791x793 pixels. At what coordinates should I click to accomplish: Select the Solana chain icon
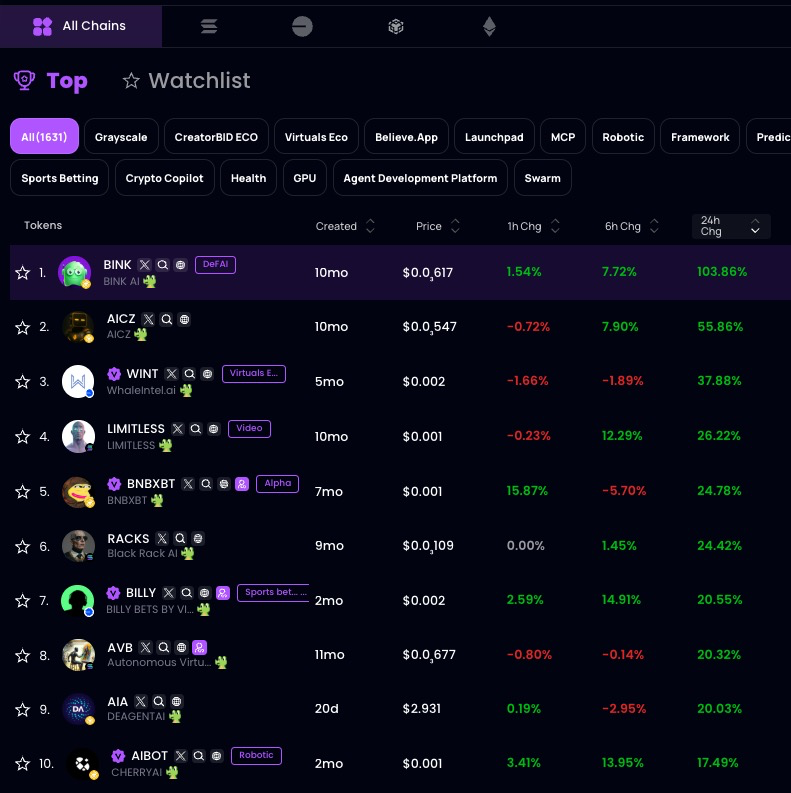(209, 27)
